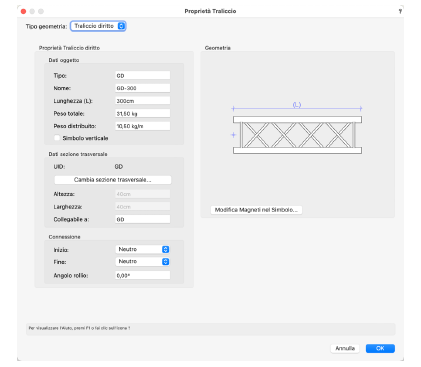Click the Geometria section label

pyautogui.click(x=218, y=48)
